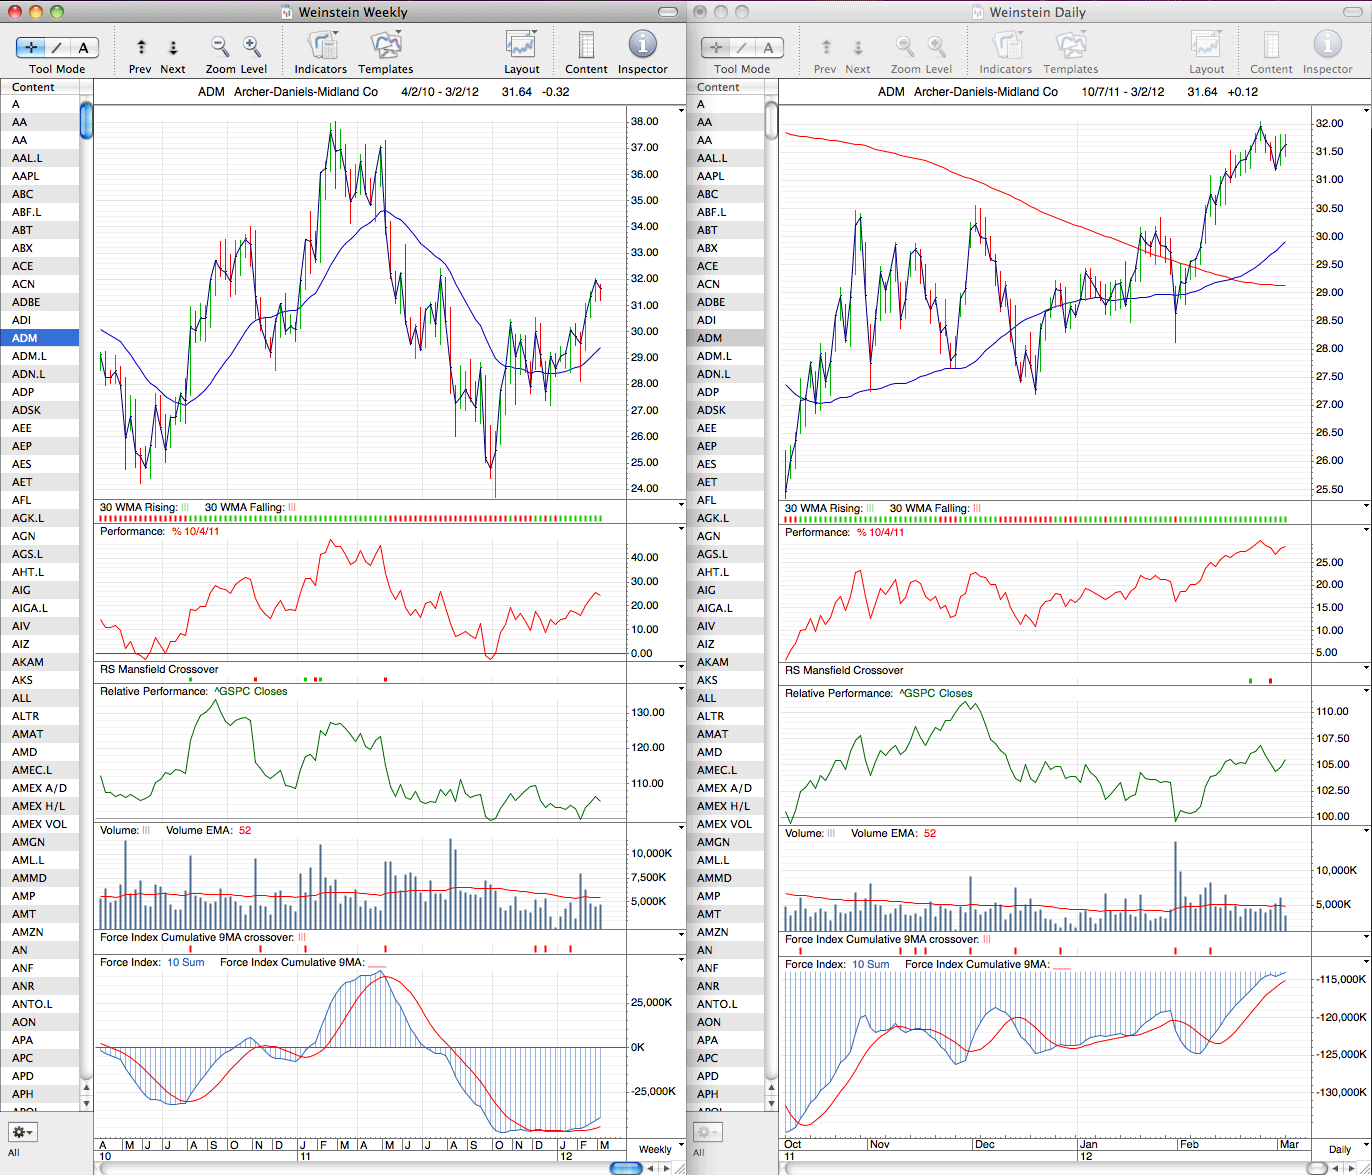Open Relative Performance panel menu arrow in Weekly
This screenshot has width=1372, height=1175.
coord(681,690)
